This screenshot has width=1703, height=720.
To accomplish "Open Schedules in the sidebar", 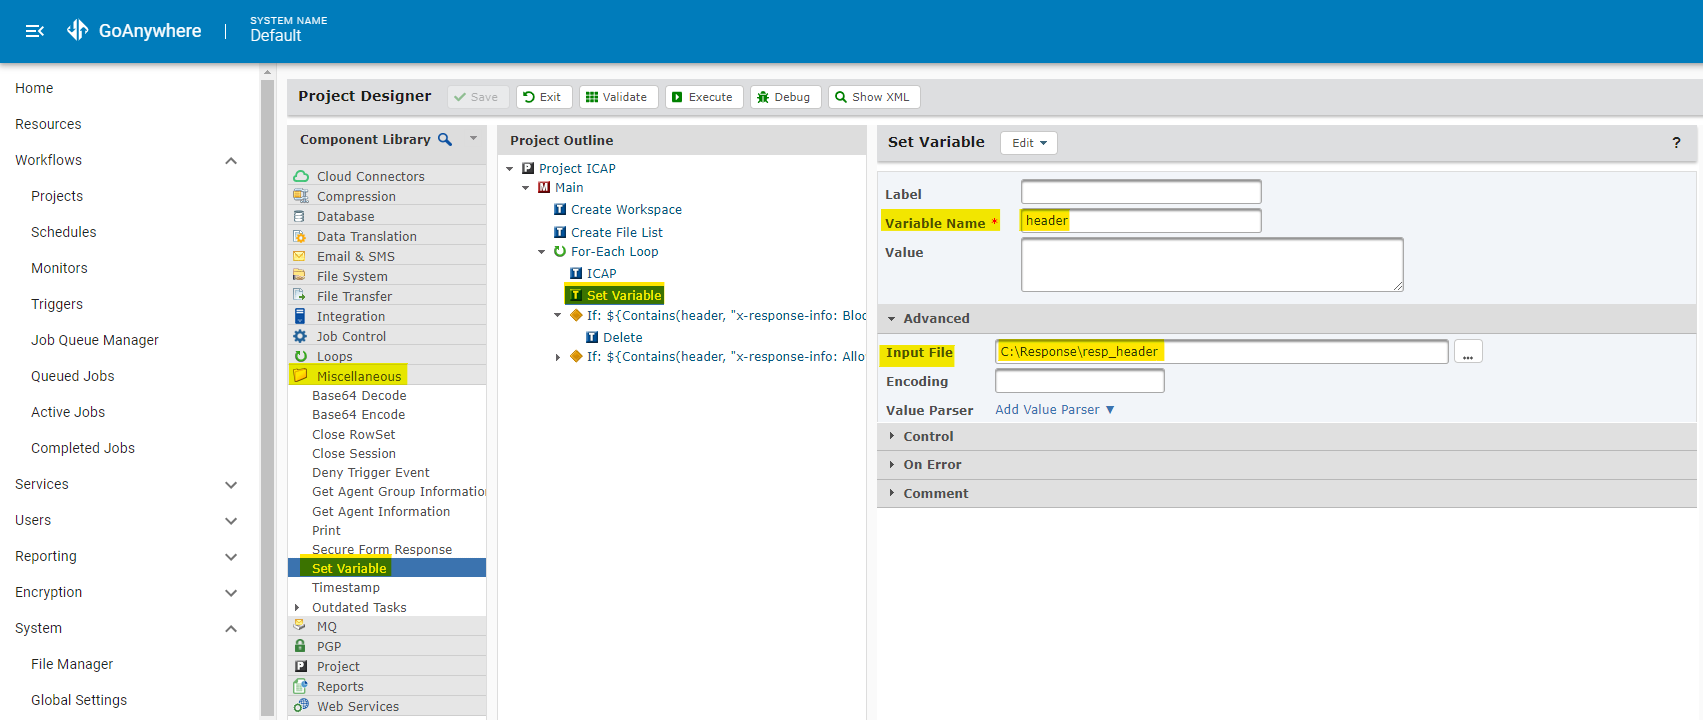I will point(64,232).
